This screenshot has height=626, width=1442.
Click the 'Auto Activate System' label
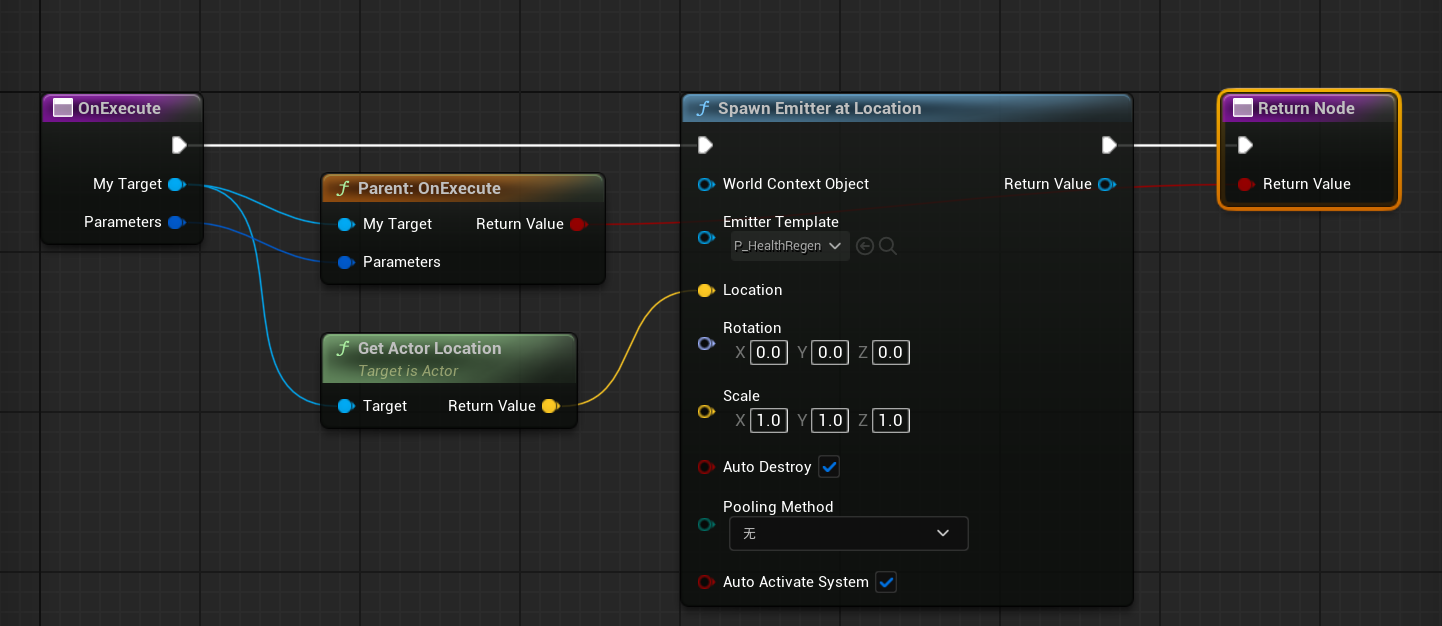pyautogui.click(x=796, y=582)
